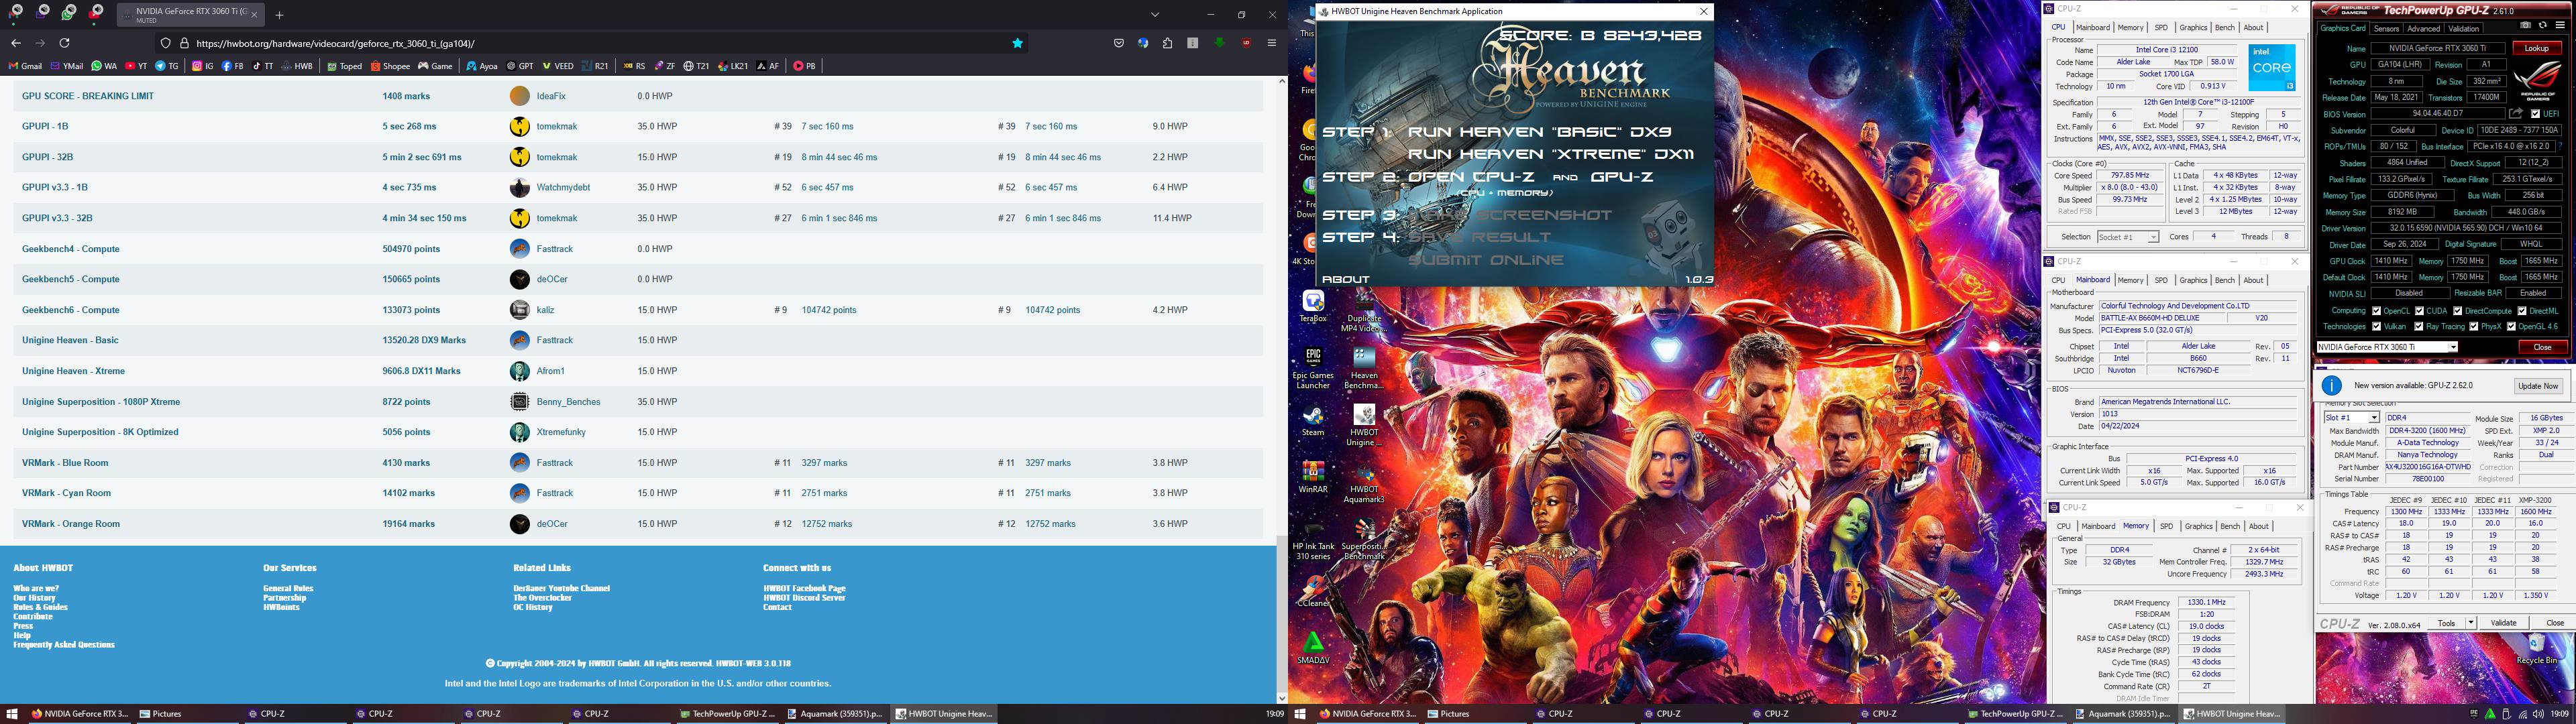The width and height of the screenshot is (2576, 724).
Task: Toggle the PhysX checkbox in GPU-Z
Action: [2473, 326]
